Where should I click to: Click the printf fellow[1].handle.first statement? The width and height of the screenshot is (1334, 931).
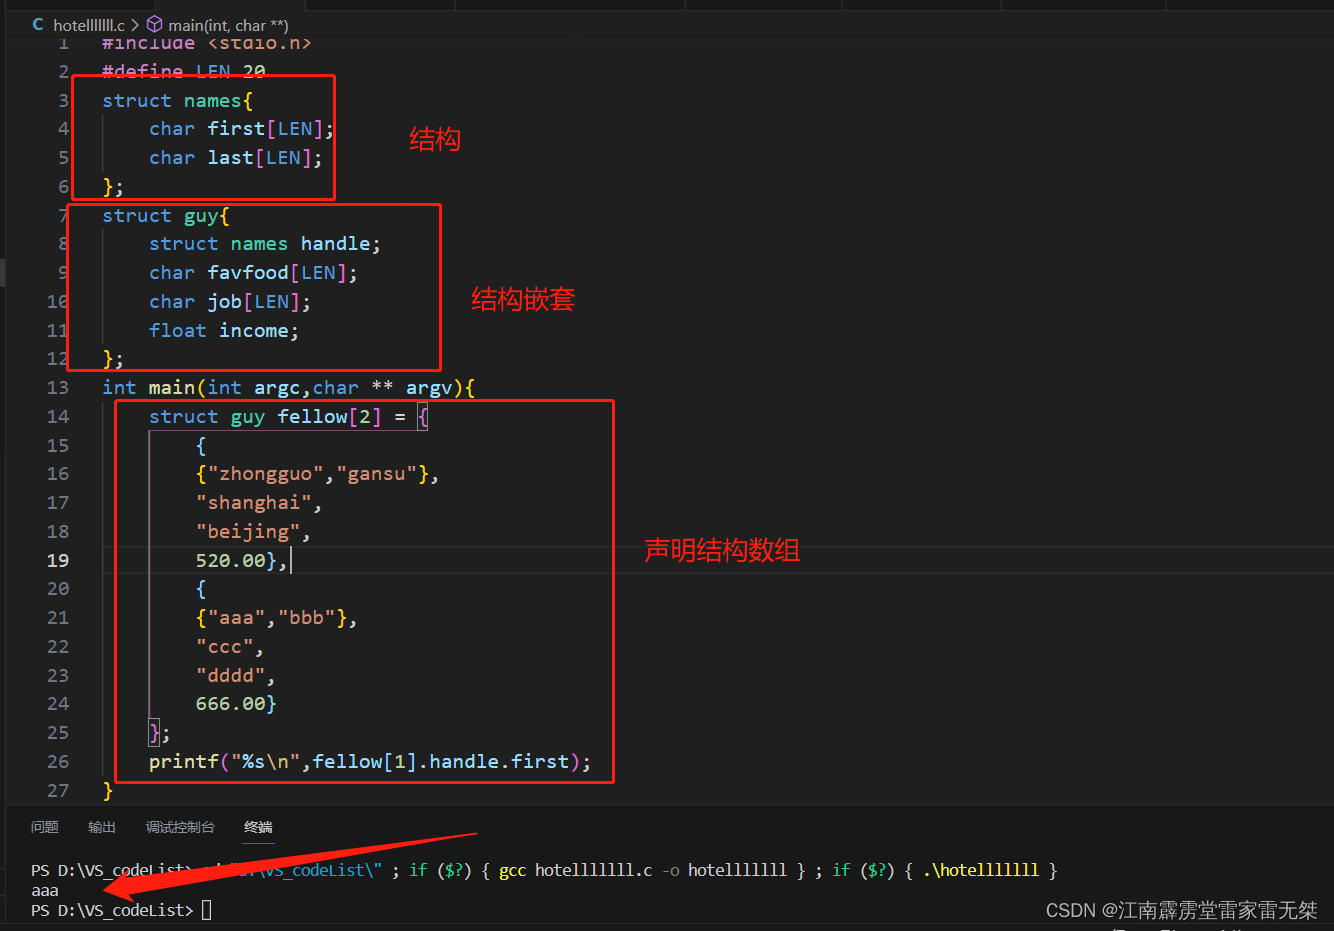coord(370,762)
